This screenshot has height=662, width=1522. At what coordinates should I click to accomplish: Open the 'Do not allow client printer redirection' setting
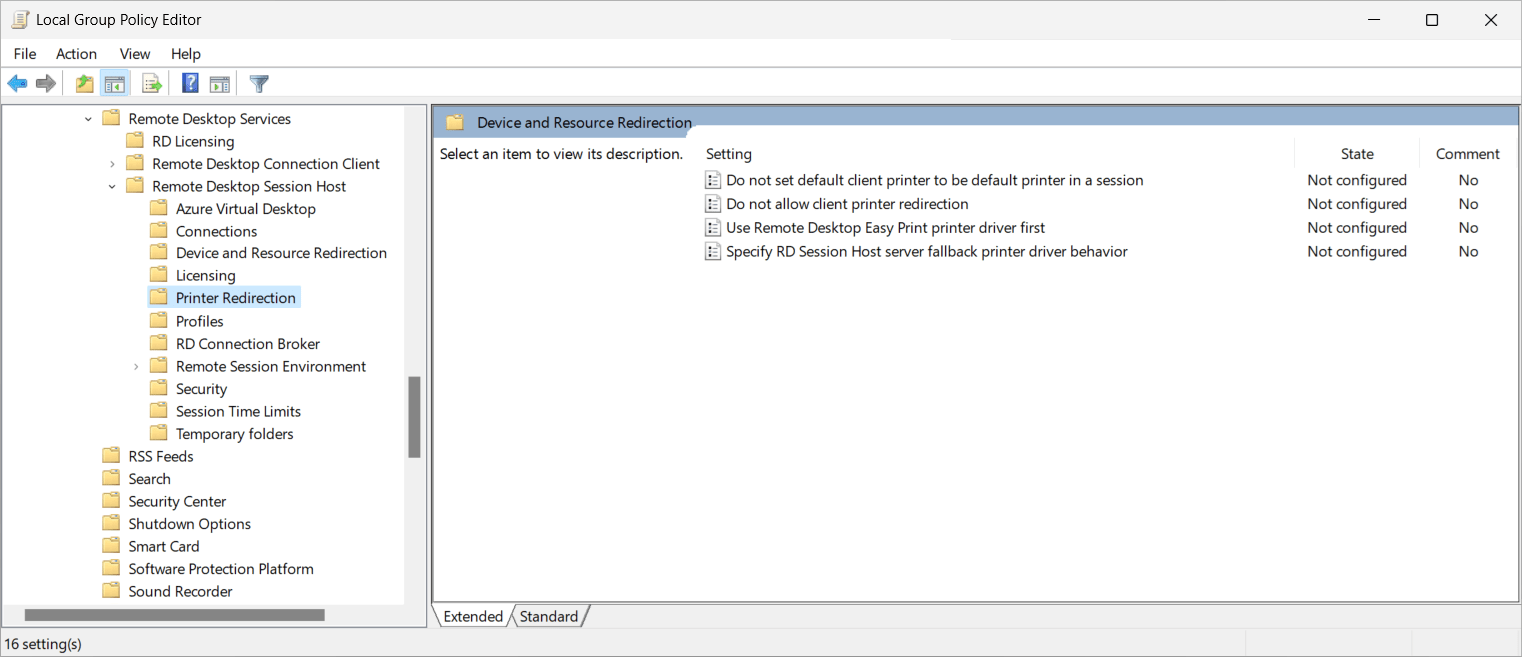click(845, 203)
